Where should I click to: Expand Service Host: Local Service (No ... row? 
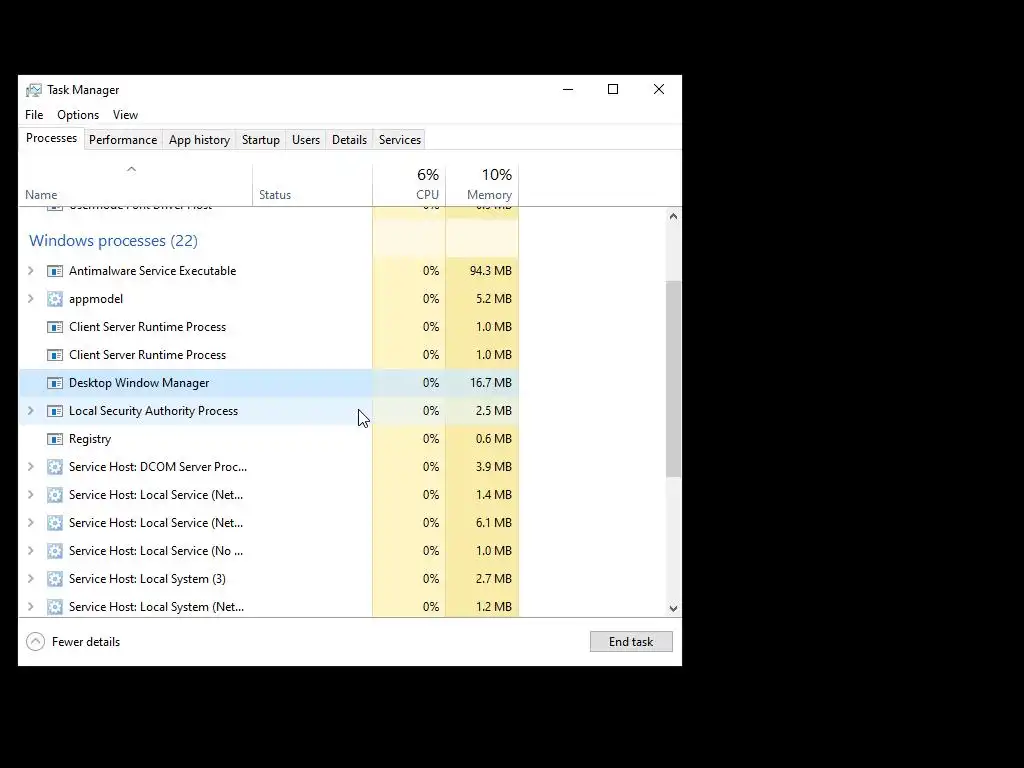pyautogui.click(x=31, y=551)
